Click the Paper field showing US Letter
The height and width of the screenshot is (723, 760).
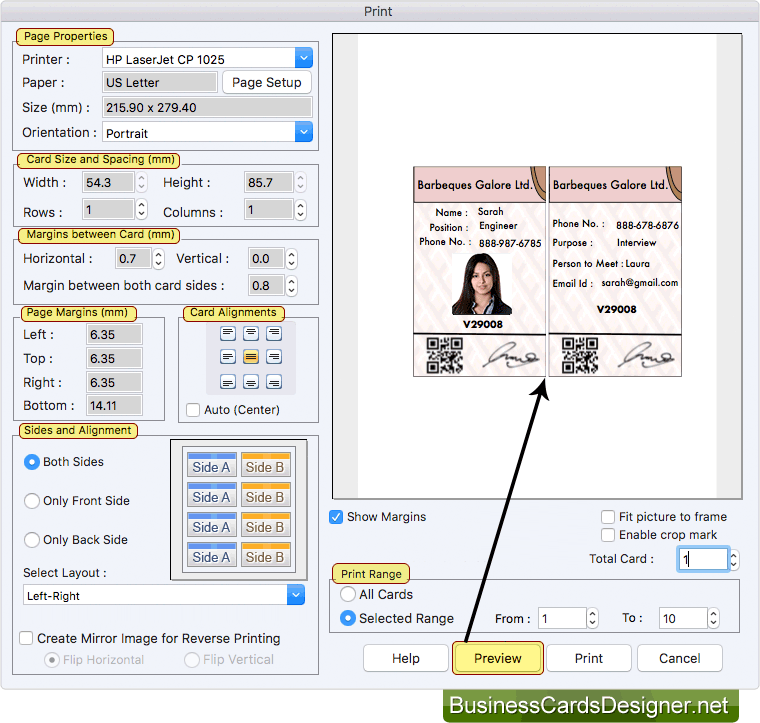(x=159, y=82)
